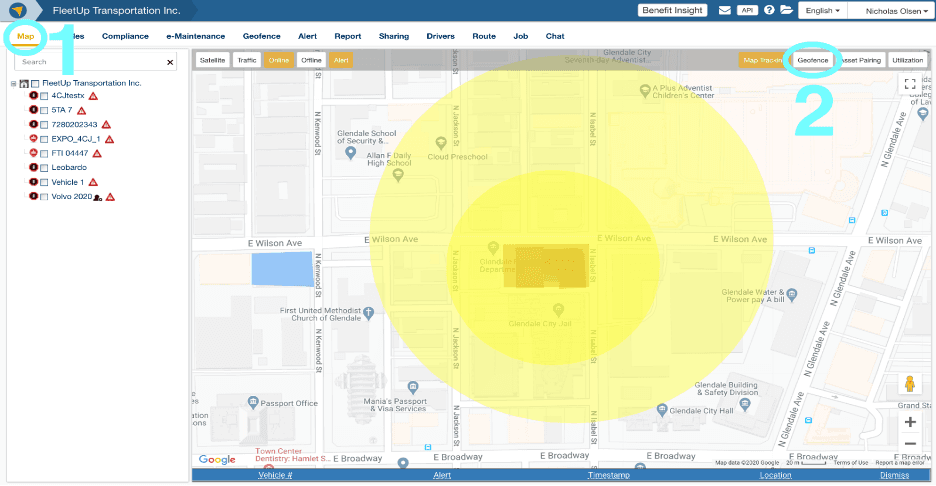Toggle fullscreen map view

point(910,85)
